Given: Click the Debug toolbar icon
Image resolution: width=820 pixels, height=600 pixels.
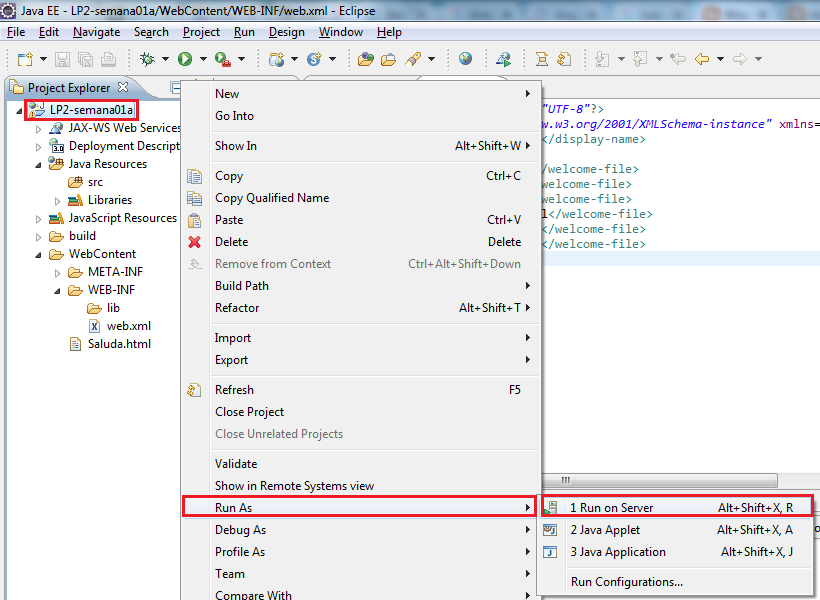Looking at the screenshot, I should (x=148, y=59).
